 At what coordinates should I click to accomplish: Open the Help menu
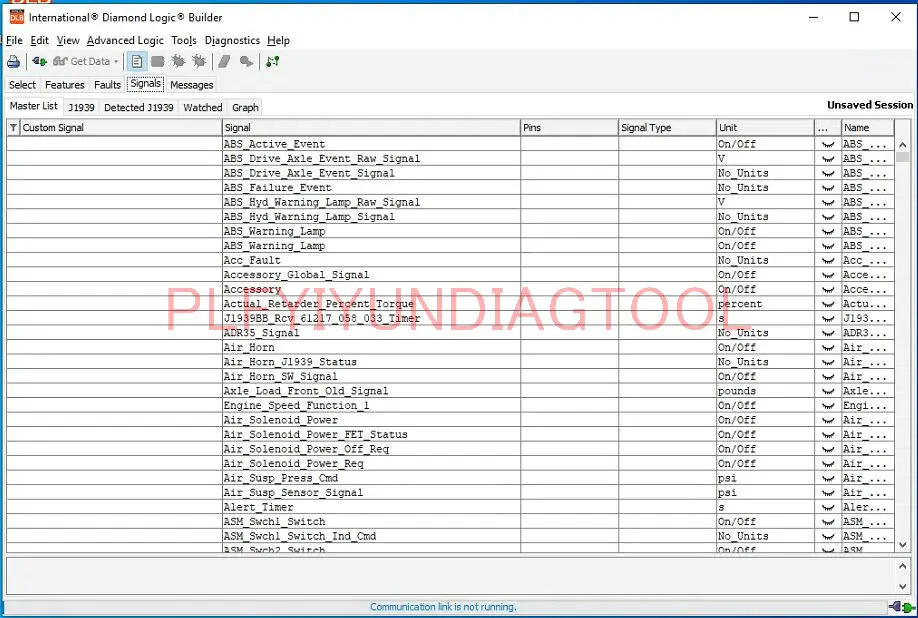(x=278, y=40)
